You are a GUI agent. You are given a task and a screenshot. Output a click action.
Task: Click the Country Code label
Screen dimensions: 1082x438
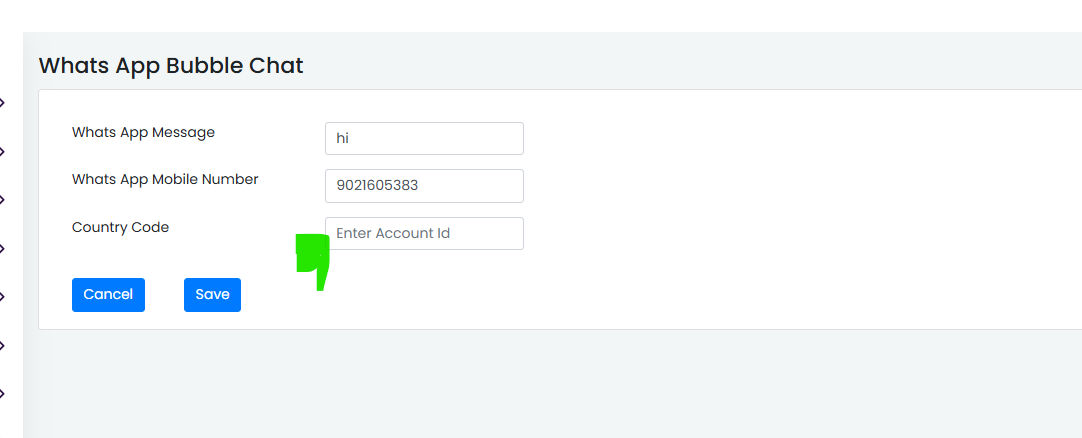[x=120, y=227]
